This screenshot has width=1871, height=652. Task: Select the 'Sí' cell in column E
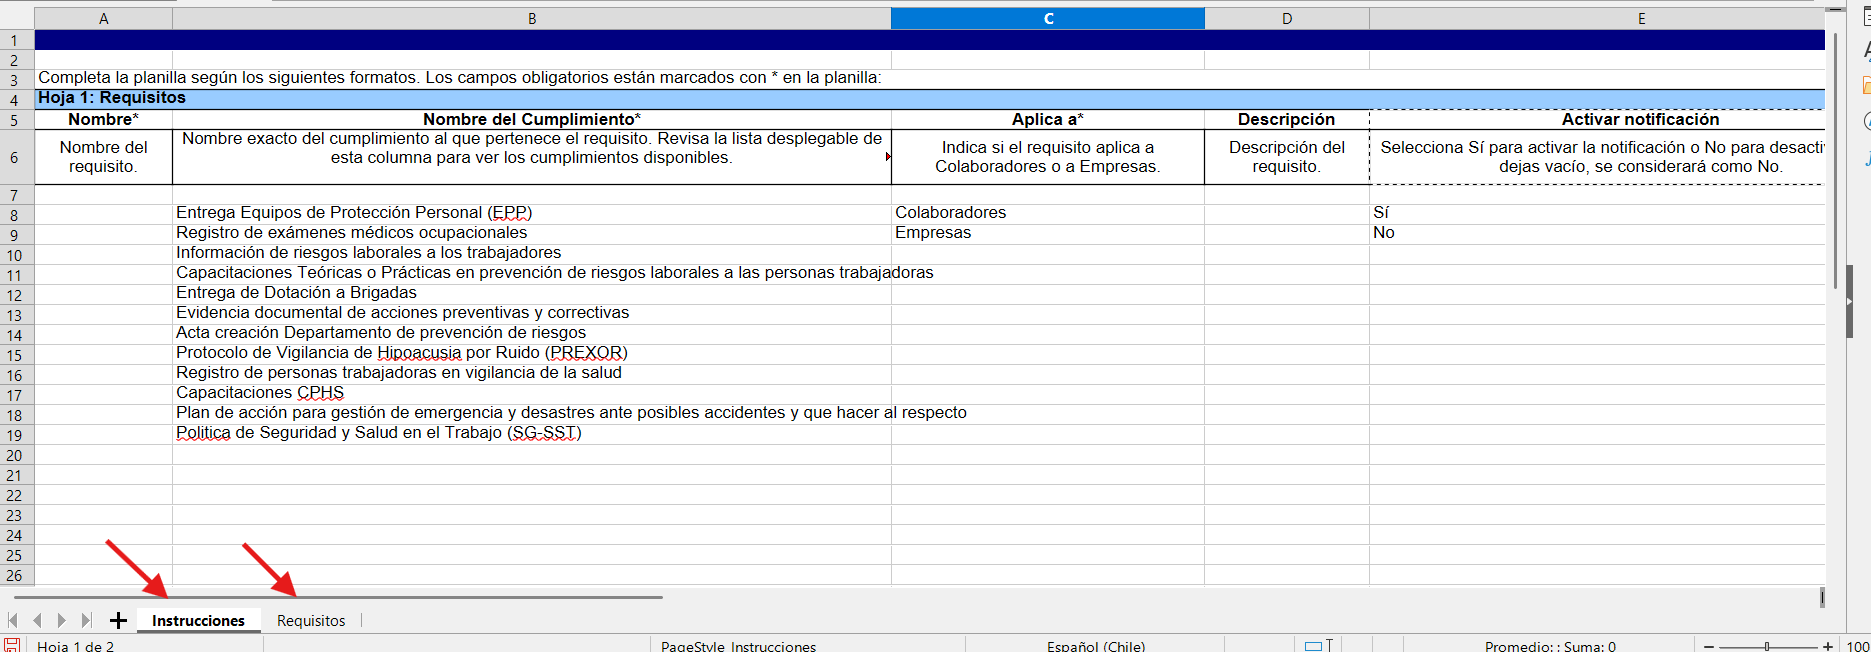(x=1597, y=213)
